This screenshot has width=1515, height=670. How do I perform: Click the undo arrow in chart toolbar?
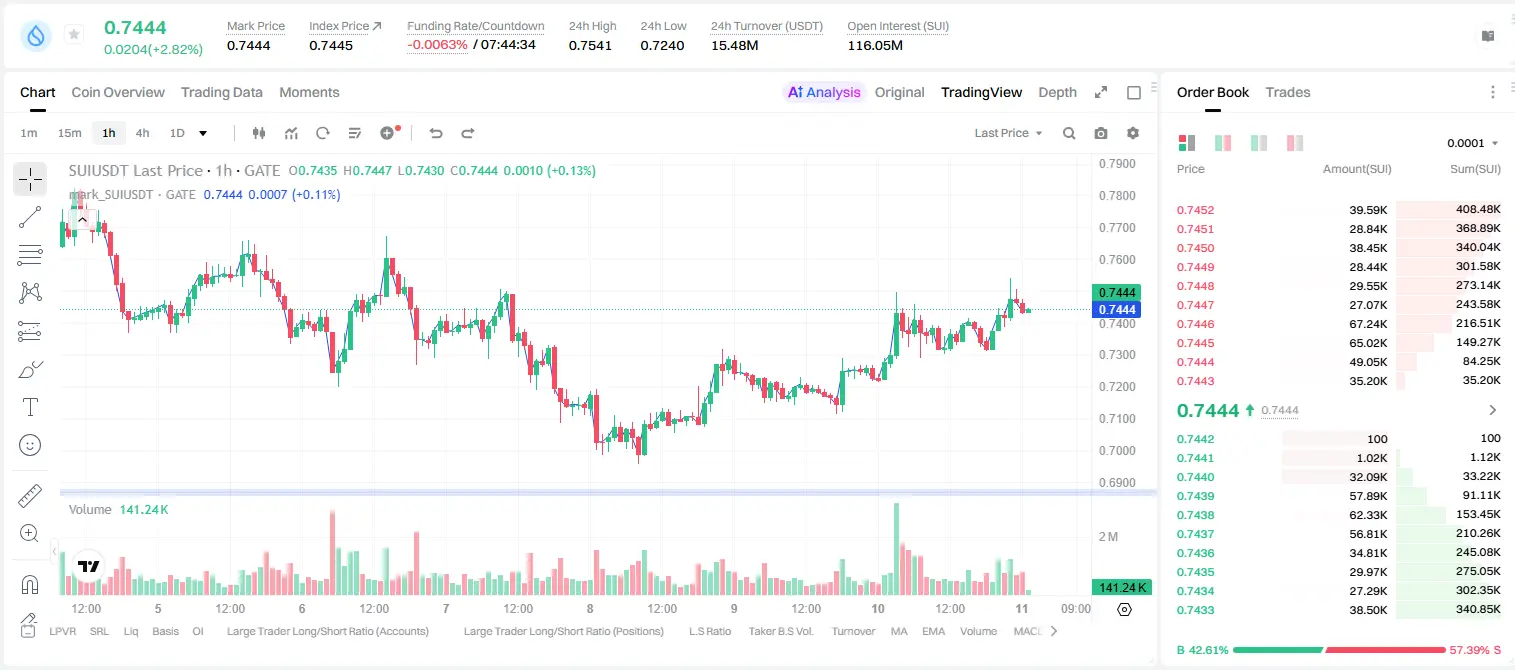tap(436, 133)
